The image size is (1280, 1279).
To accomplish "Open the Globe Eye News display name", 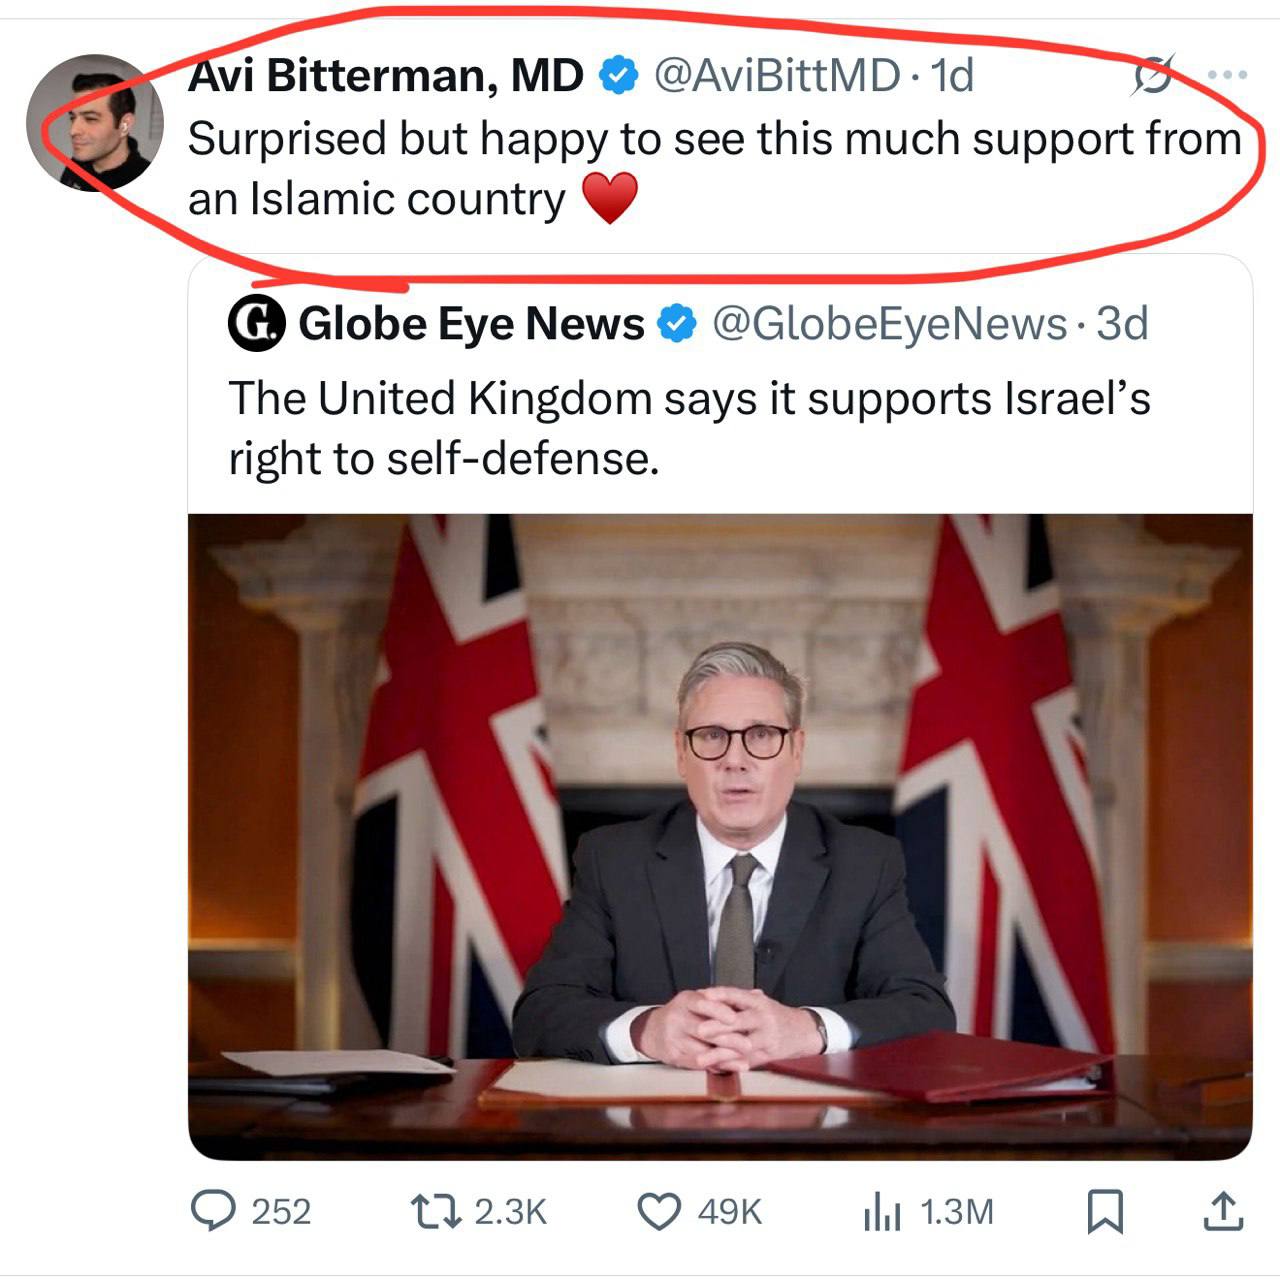I will [471, 324].
